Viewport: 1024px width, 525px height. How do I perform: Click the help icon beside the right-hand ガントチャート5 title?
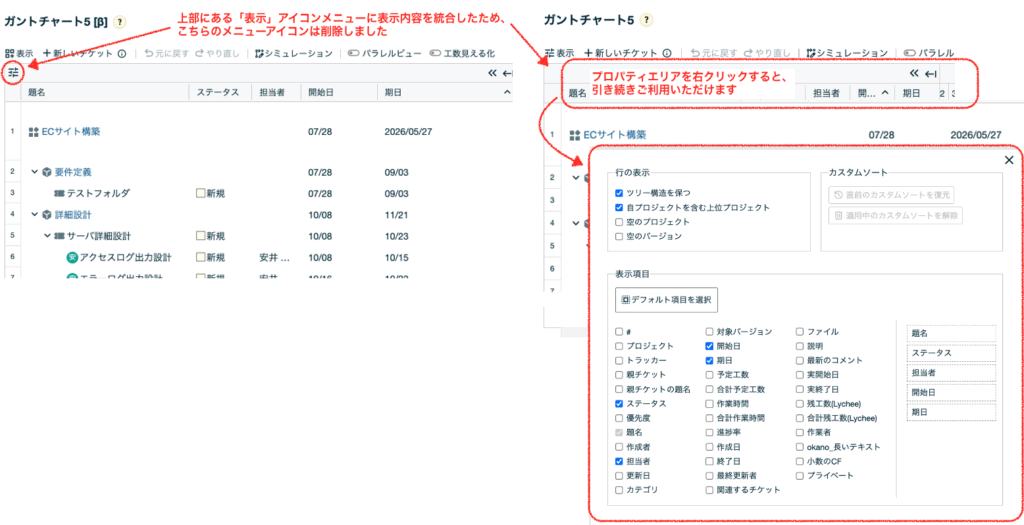pyautogui.click(x=646, y=20)
